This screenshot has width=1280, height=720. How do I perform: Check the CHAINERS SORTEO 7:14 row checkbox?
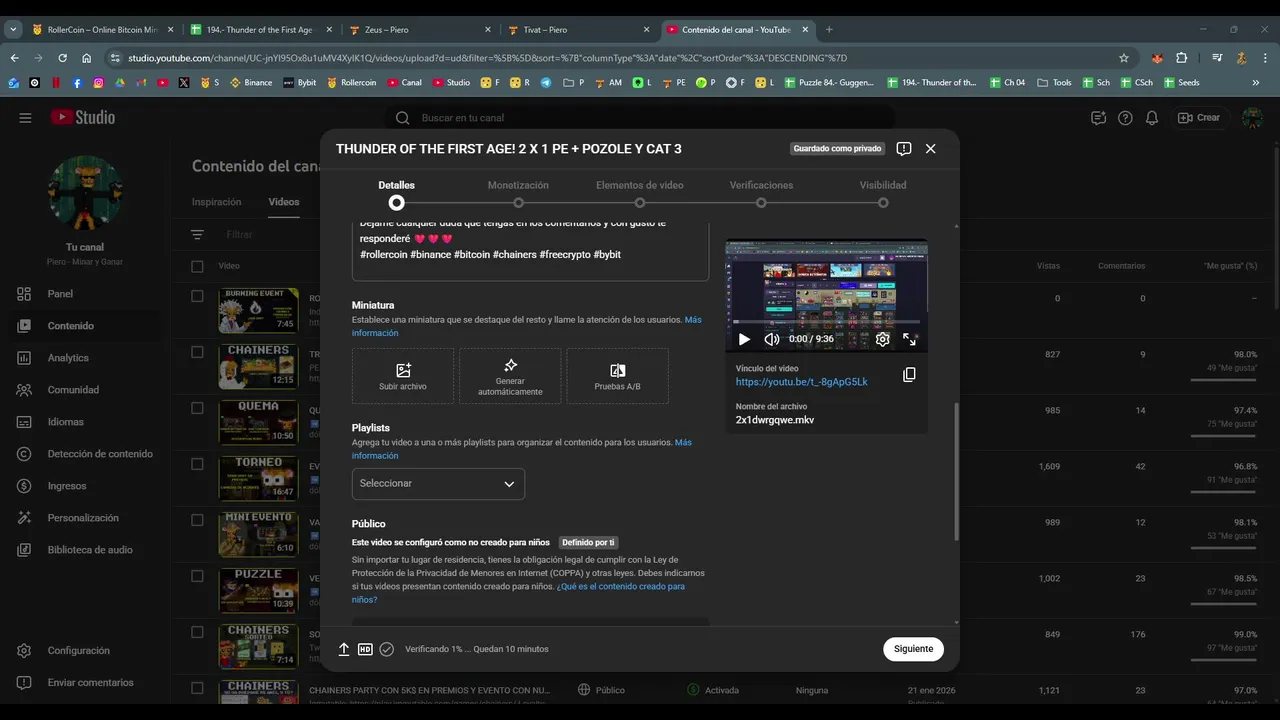[197, 632]
